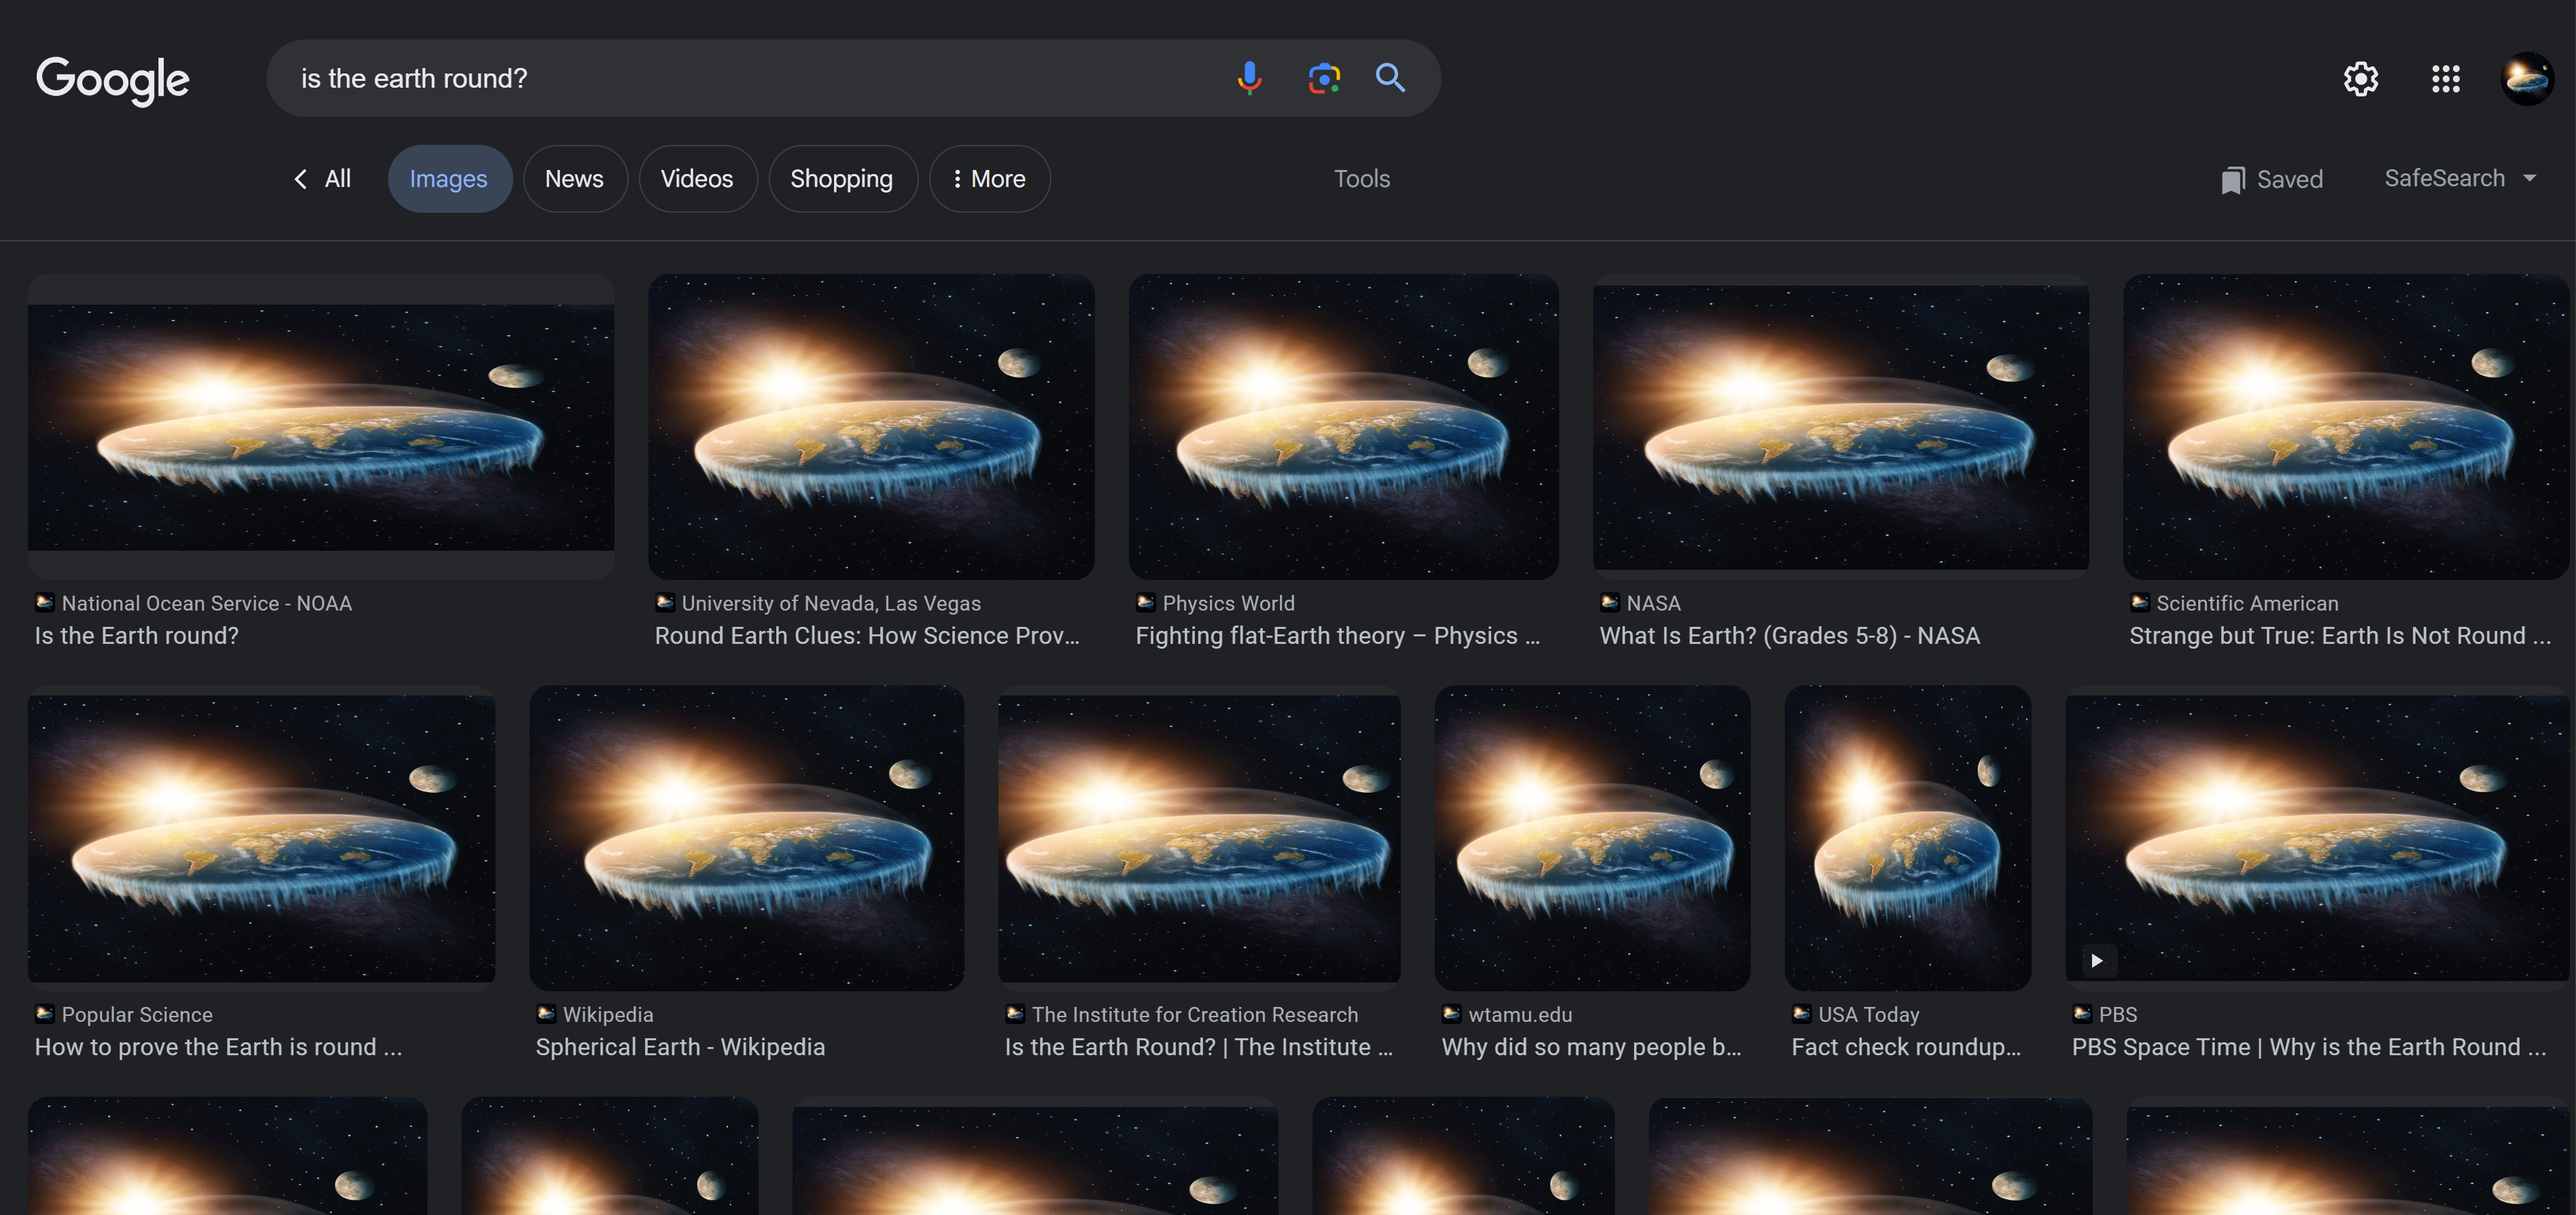Open NASA What Is Earth result
The image size is (2576, 1215).
point(1789,636)
